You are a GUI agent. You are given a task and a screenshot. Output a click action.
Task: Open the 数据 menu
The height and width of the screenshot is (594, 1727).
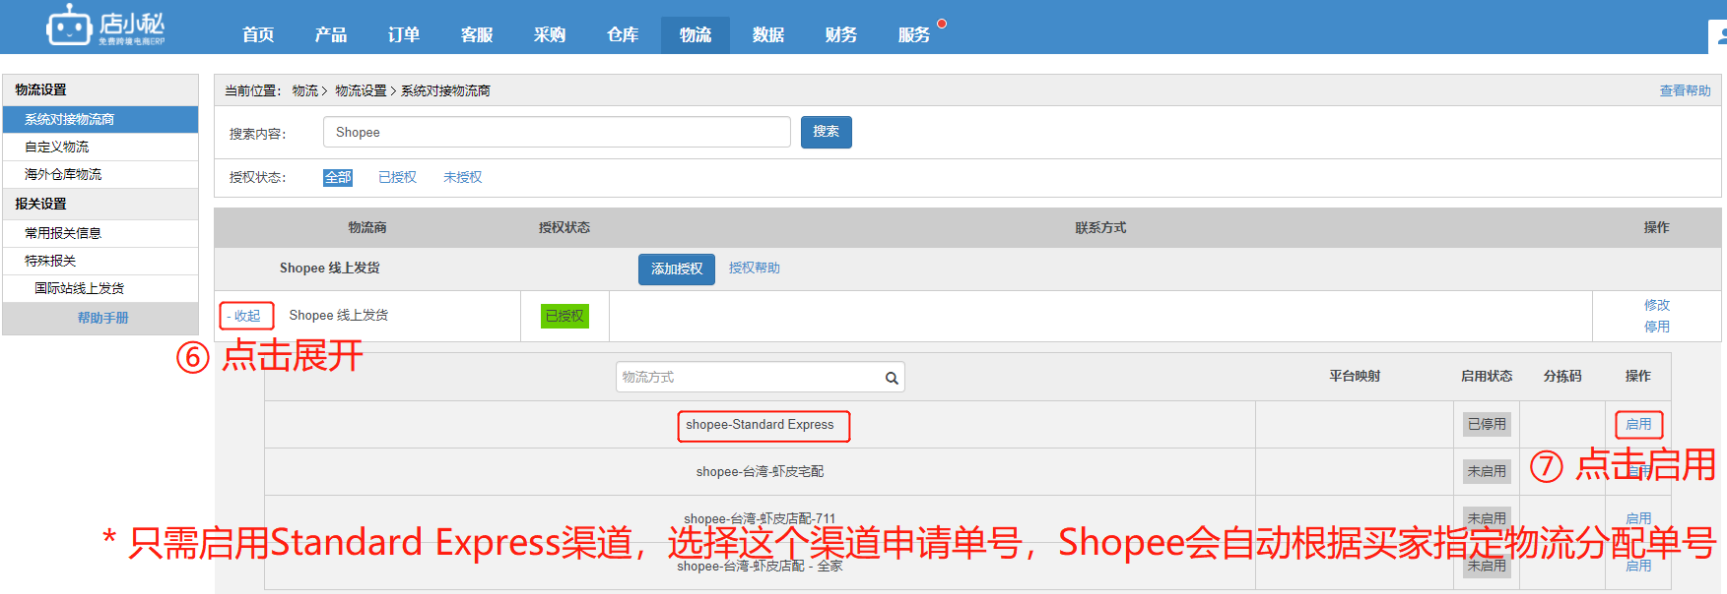click(768, 35)
